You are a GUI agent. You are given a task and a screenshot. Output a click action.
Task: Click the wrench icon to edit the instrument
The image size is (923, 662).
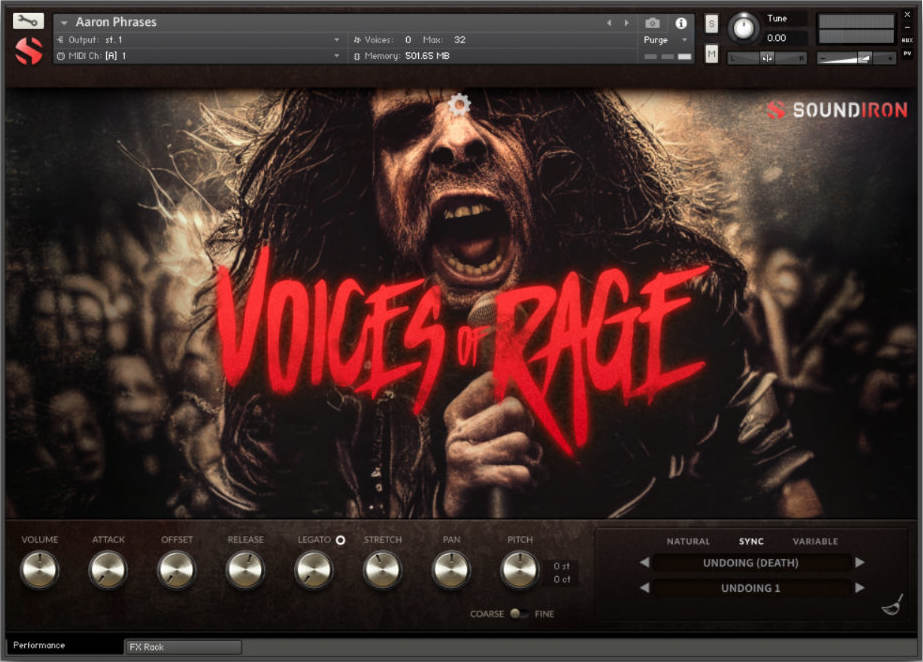[27, 18]
